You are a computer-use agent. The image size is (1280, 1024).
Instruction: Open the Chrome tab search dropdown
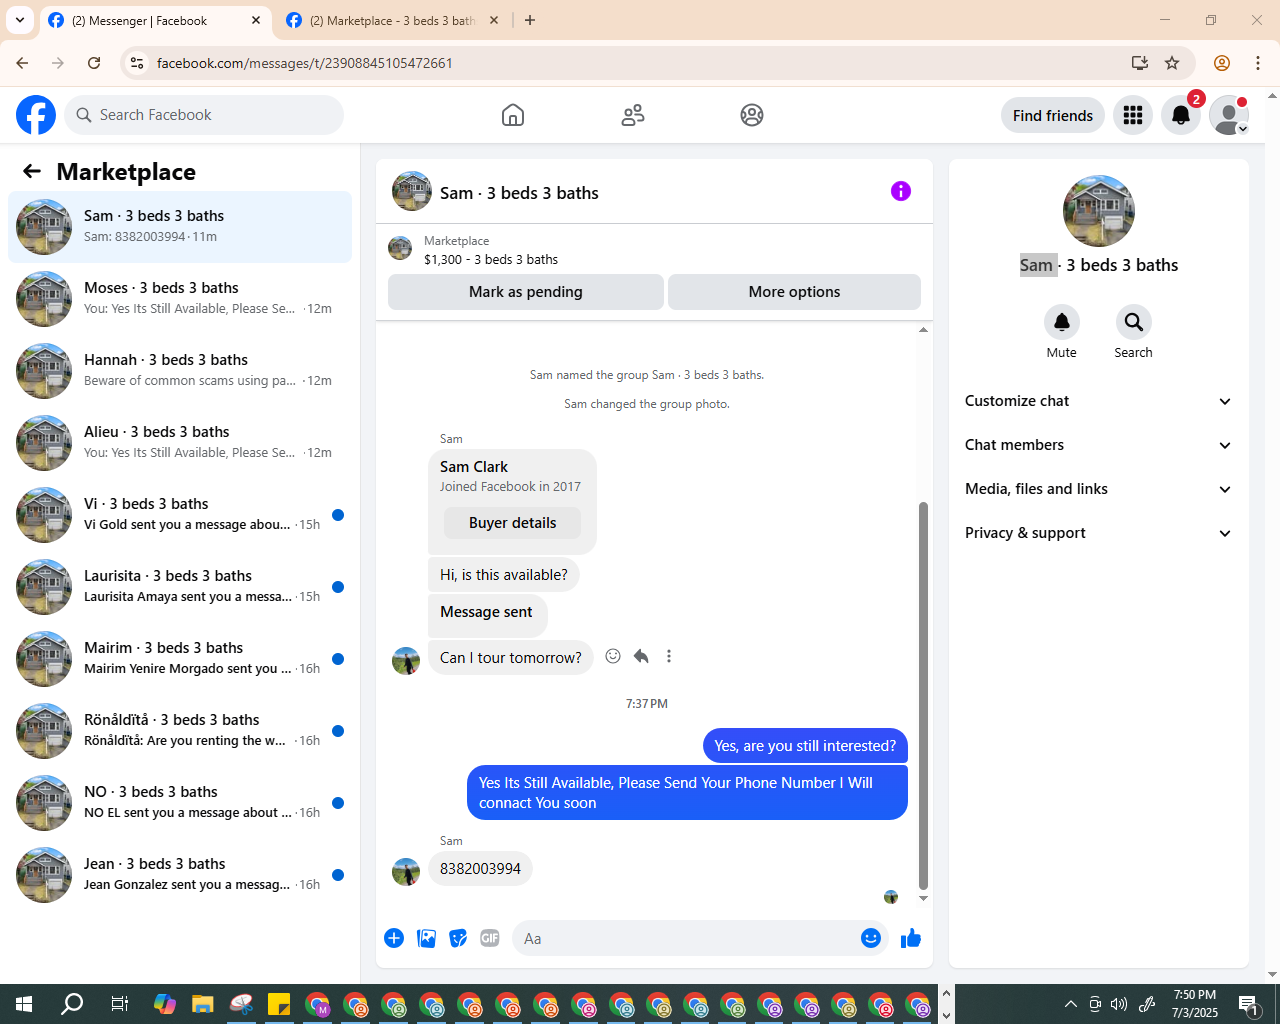coord(20,20)
